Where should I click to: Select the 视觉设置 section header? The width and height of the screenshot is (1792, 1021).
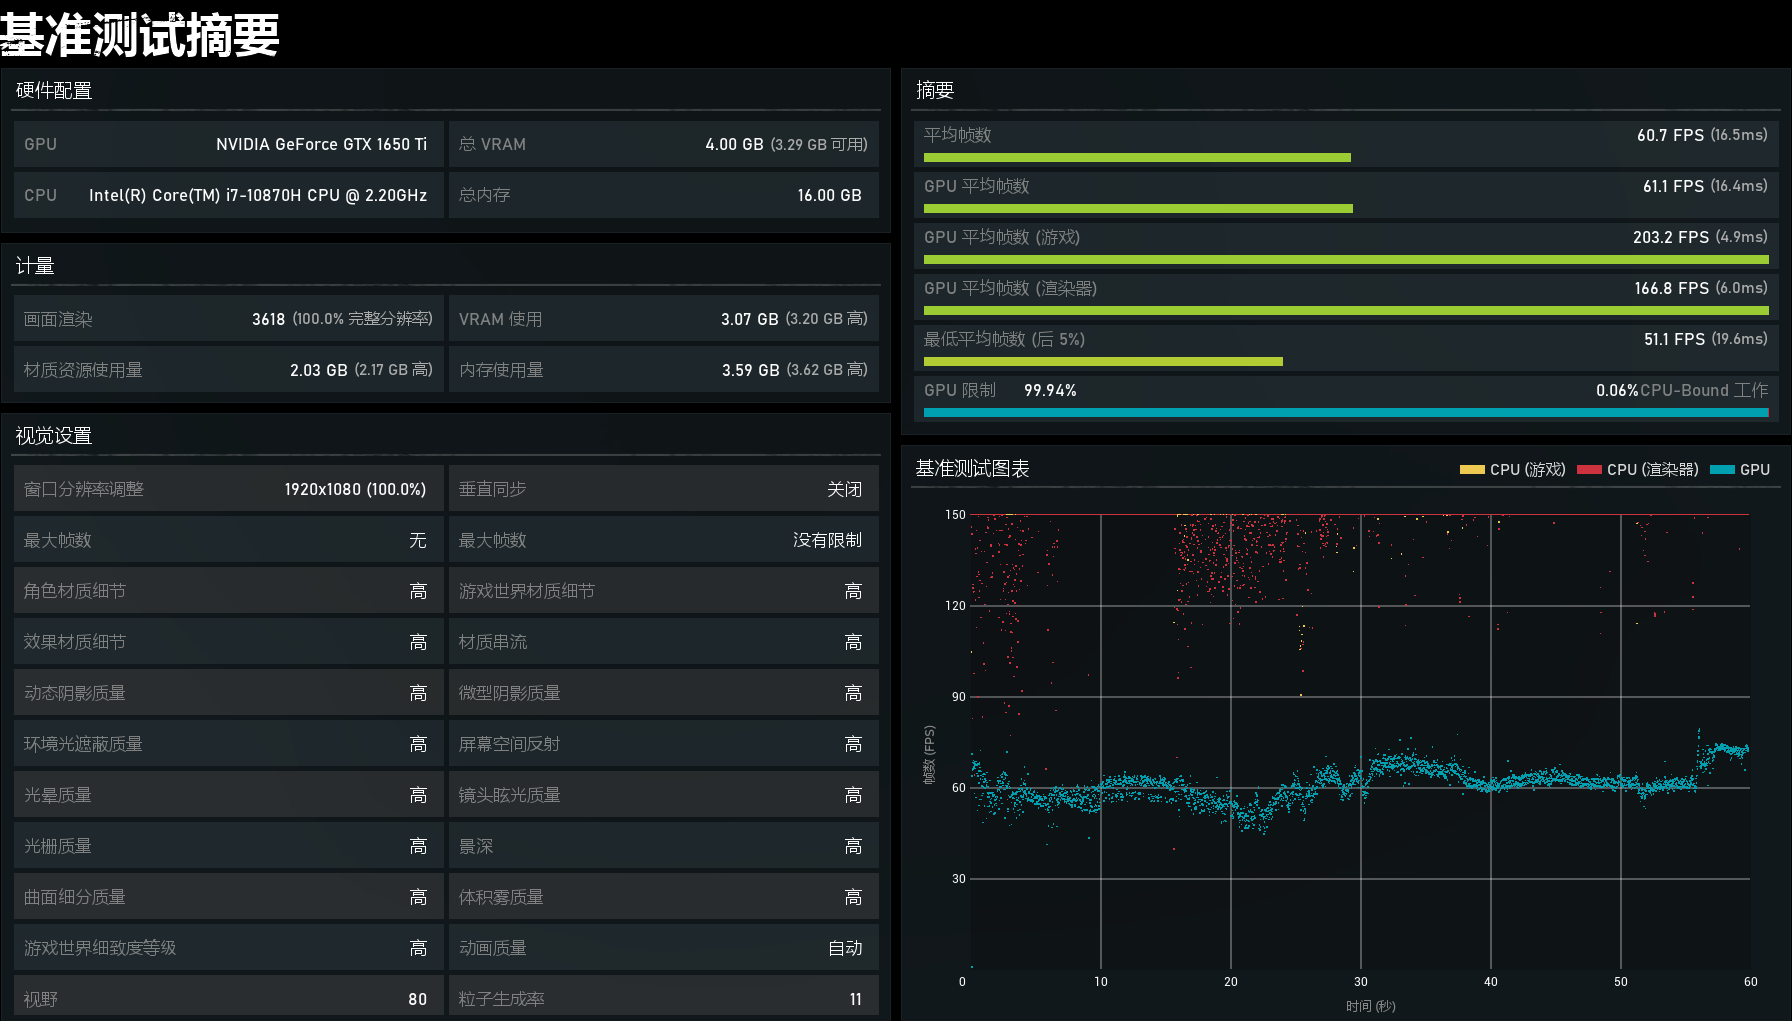[54, 436]
